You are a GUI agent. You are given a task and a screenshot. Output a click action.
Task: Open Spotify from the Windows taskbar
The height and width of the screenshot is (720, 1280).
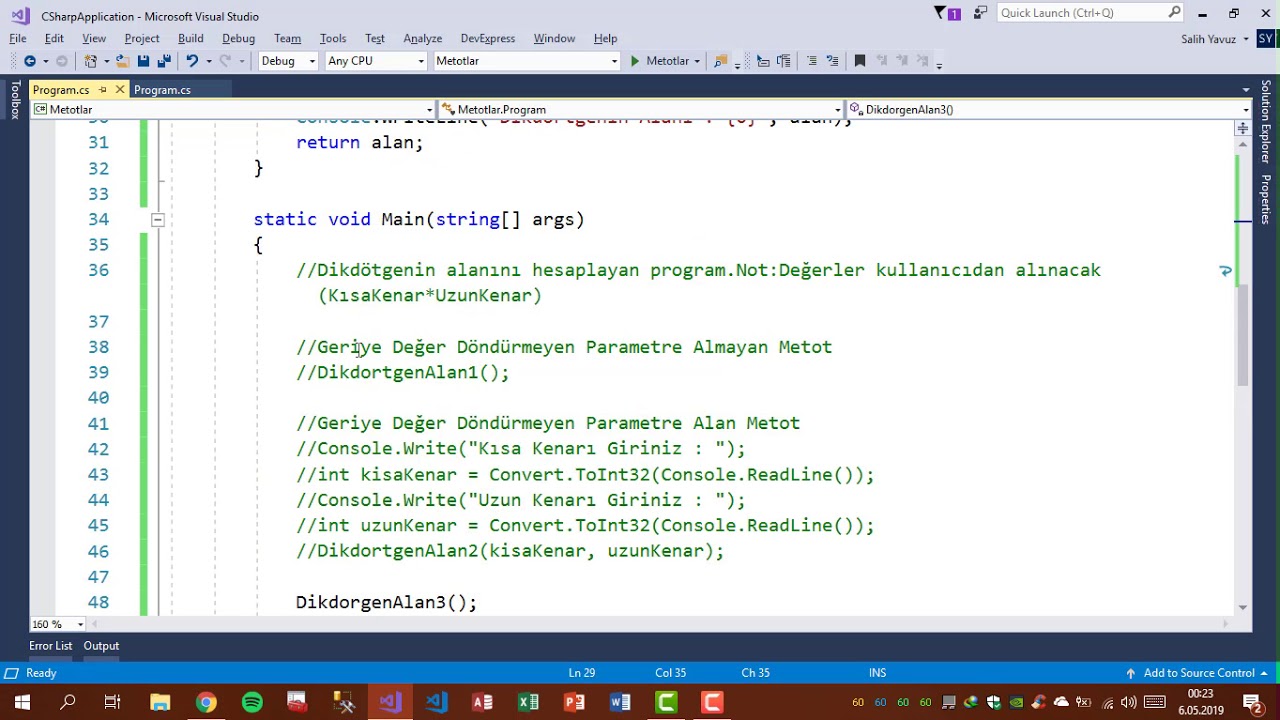point(252,702)
